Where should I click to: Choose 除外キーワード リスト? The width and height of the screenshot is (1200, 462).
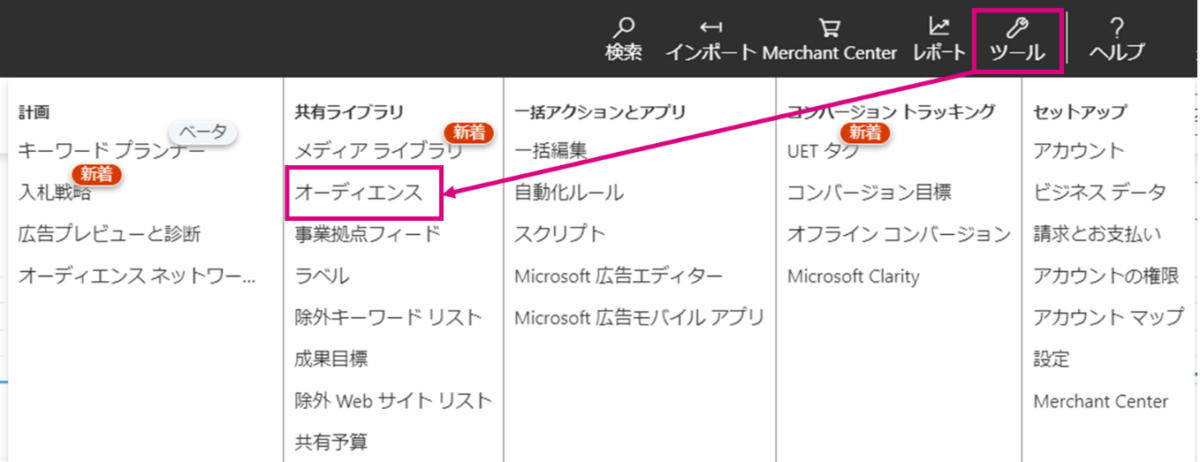(x=388, y=317)
